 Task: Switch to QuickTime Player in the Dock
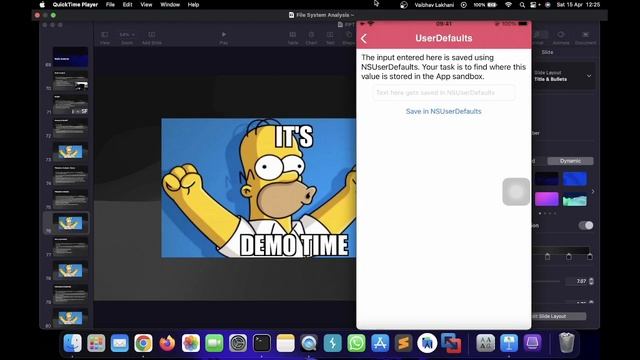(x=309, y=343)
